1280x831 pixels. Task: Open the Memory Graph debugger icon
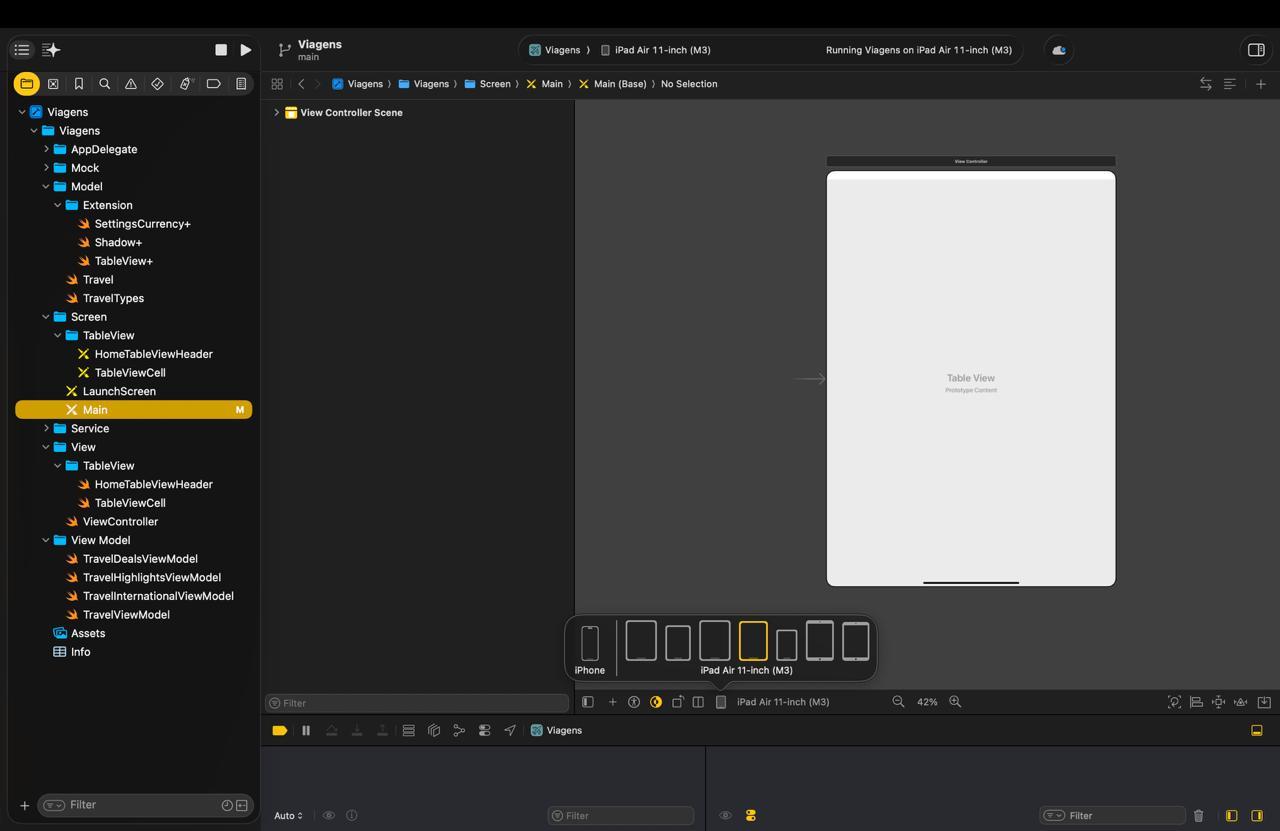click(x=459, y=730)
